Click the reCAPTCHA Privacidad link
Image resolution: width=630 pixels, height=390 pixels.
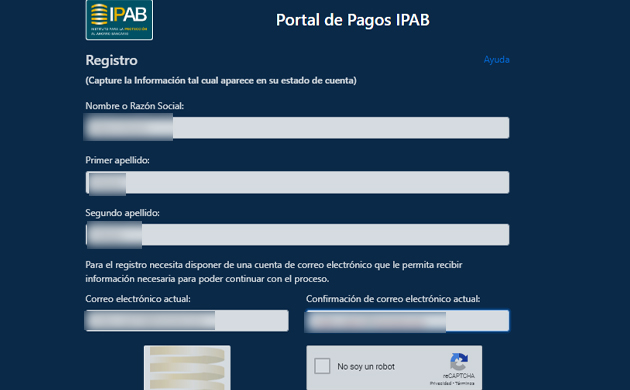tap(441, 383)
